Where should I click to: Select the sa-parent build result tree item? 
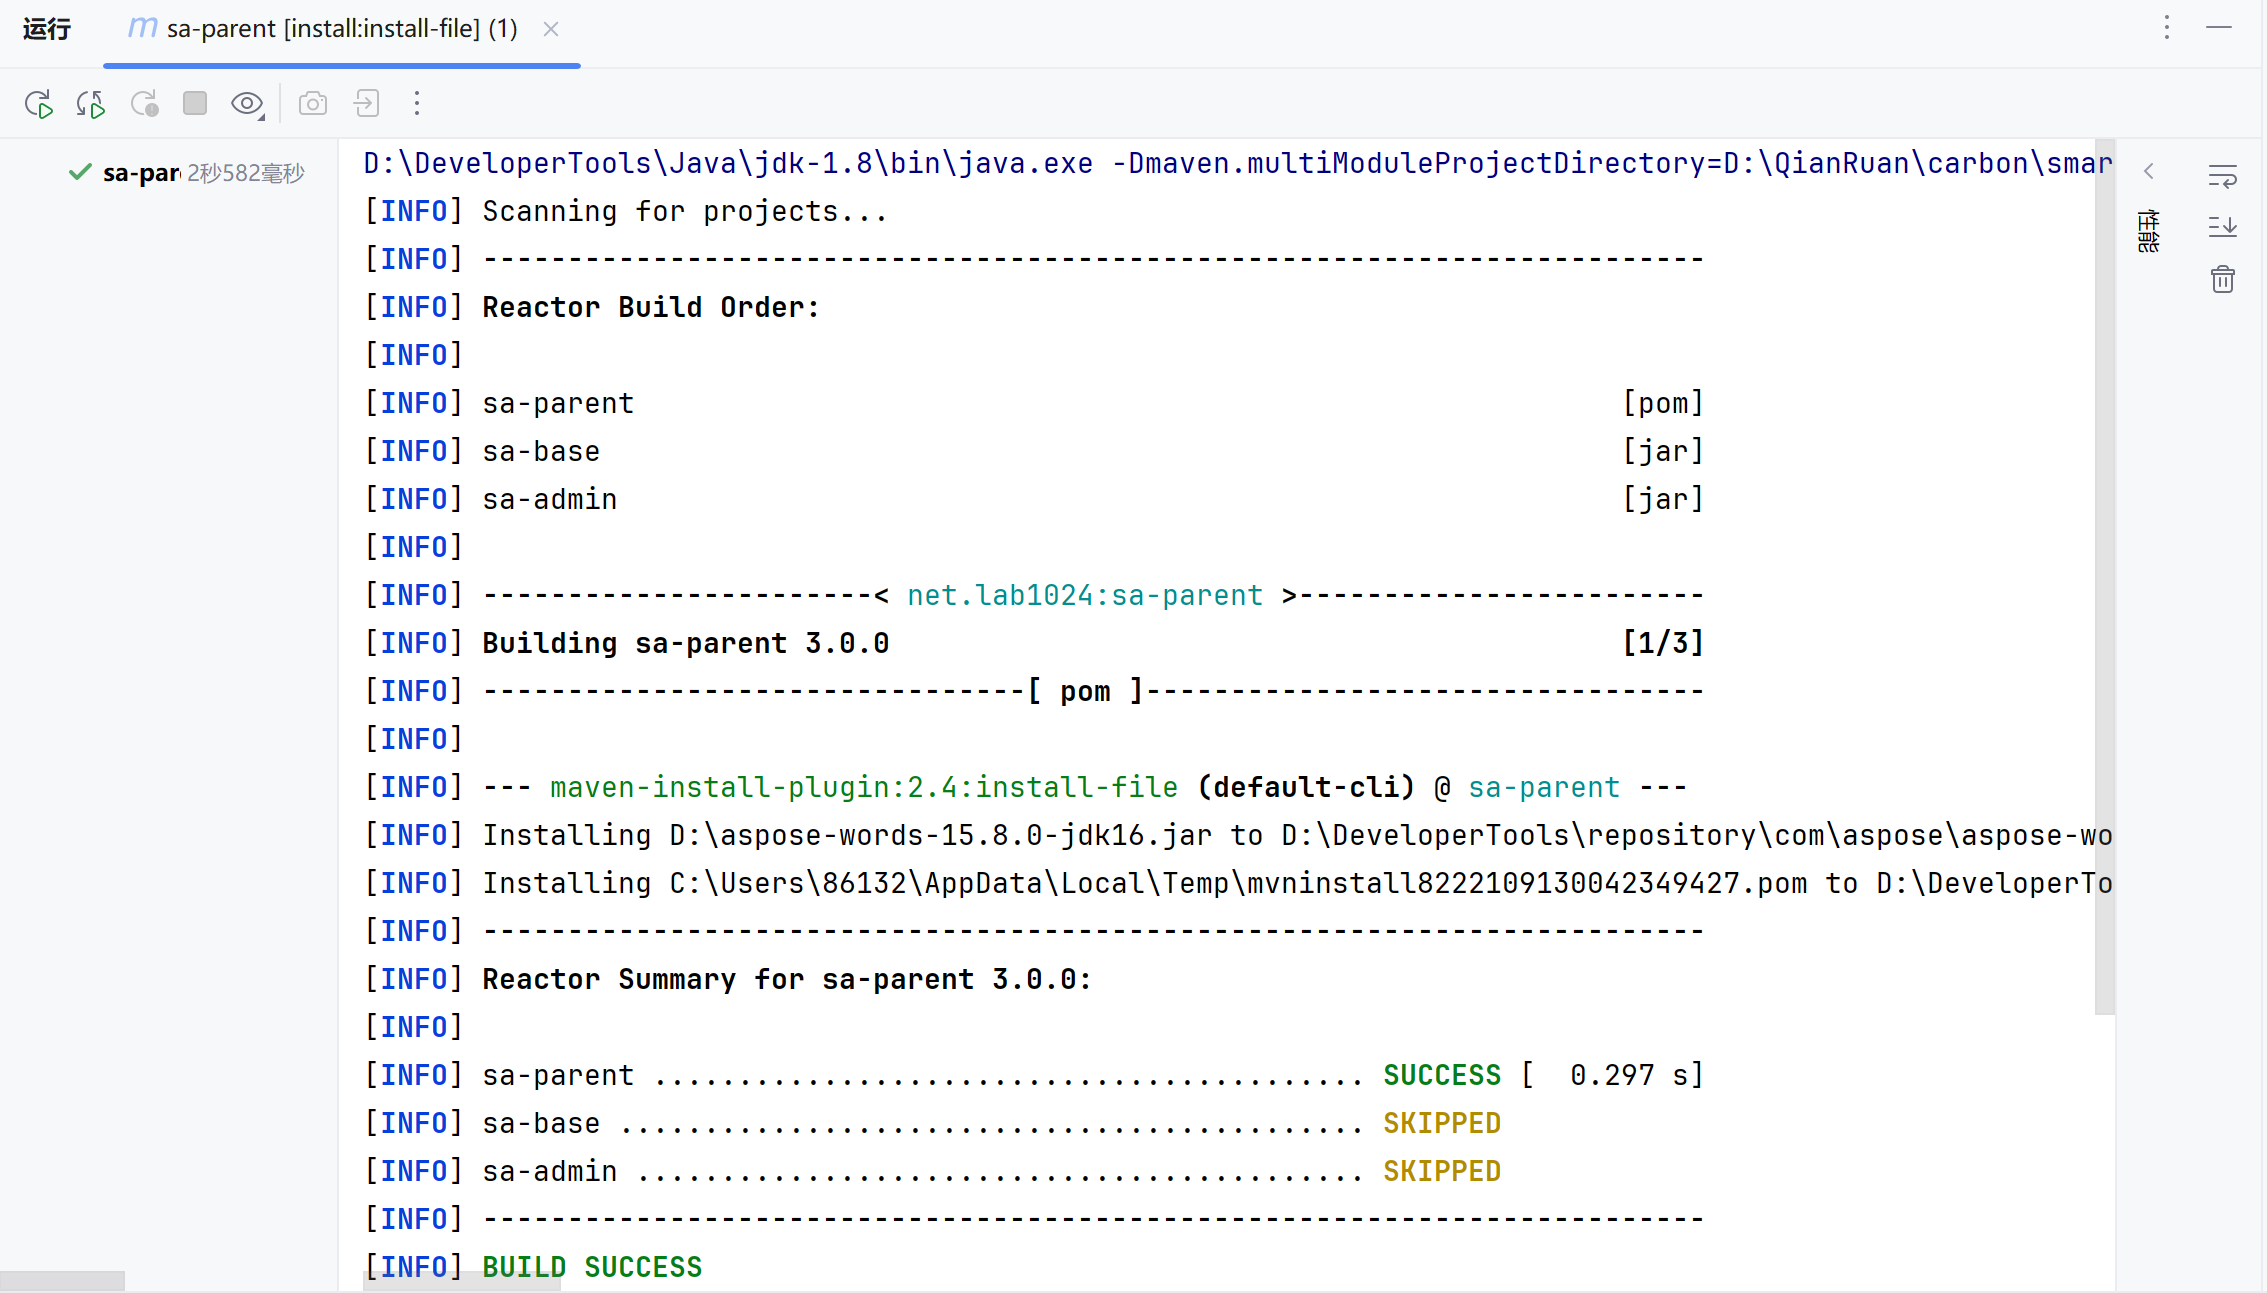coord(140,173)
